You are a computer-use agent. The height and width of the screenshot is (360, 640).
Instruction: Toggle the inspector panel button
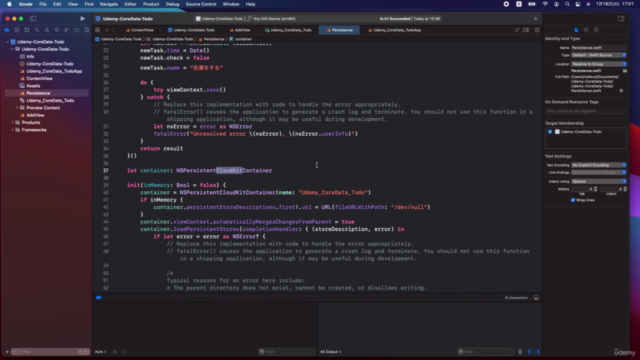621,18
